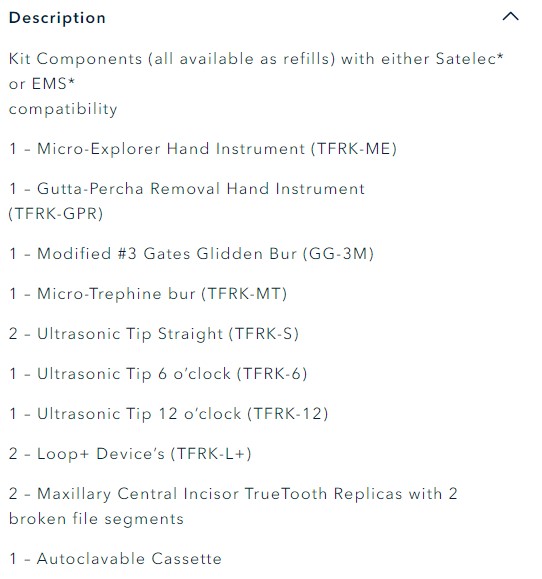Viewport: 542px width, 579px height.
Task: Select the Ultrasonic Tip 12 o'clock line
Action: point(168,414)
